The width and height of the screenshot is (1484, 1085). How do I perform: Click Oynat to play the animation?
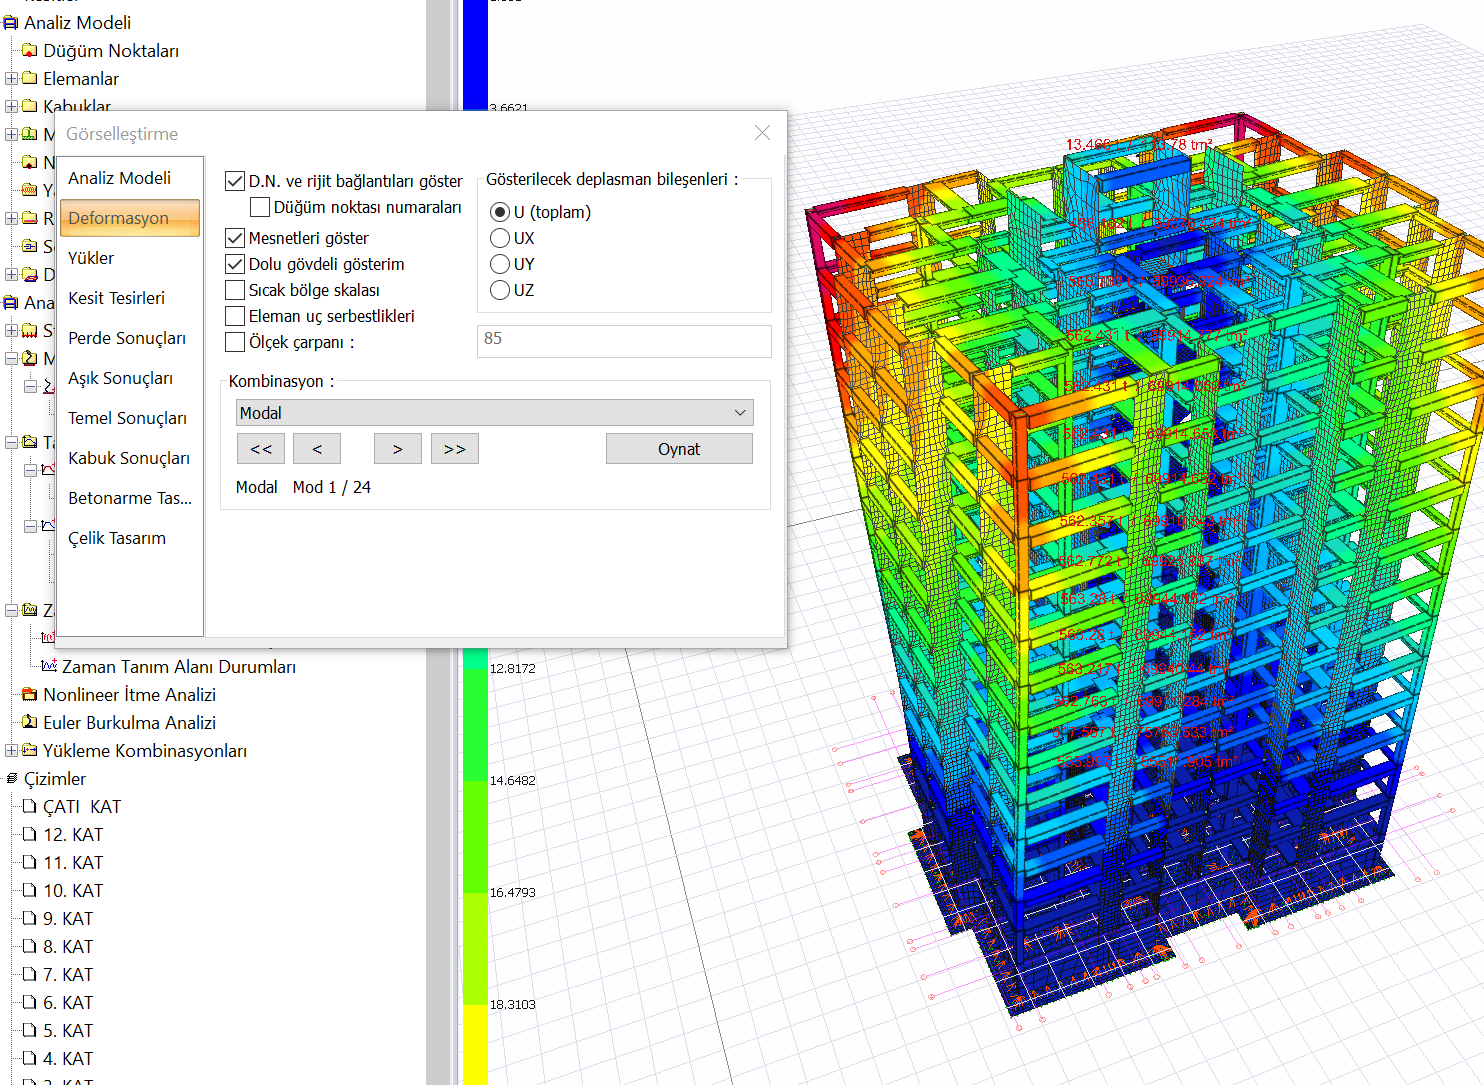(x=679, y=449)
